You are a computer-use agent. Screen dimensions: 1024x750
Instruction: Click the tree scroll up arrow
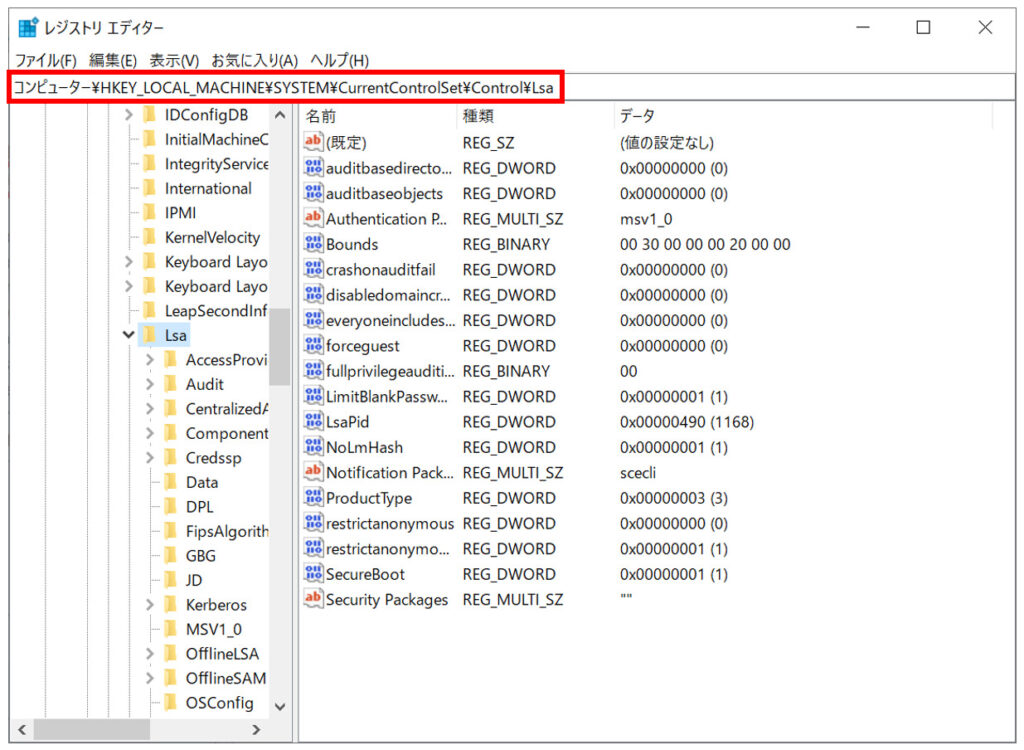[280, 115]
